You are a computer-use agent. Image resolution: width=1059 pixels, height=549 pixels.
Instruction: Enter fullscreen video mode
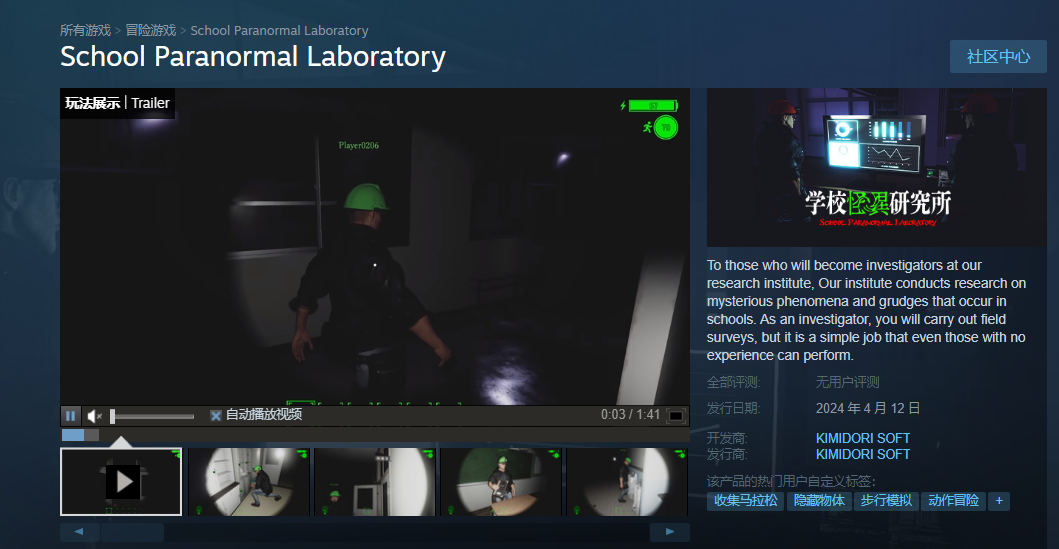[676, 416]
